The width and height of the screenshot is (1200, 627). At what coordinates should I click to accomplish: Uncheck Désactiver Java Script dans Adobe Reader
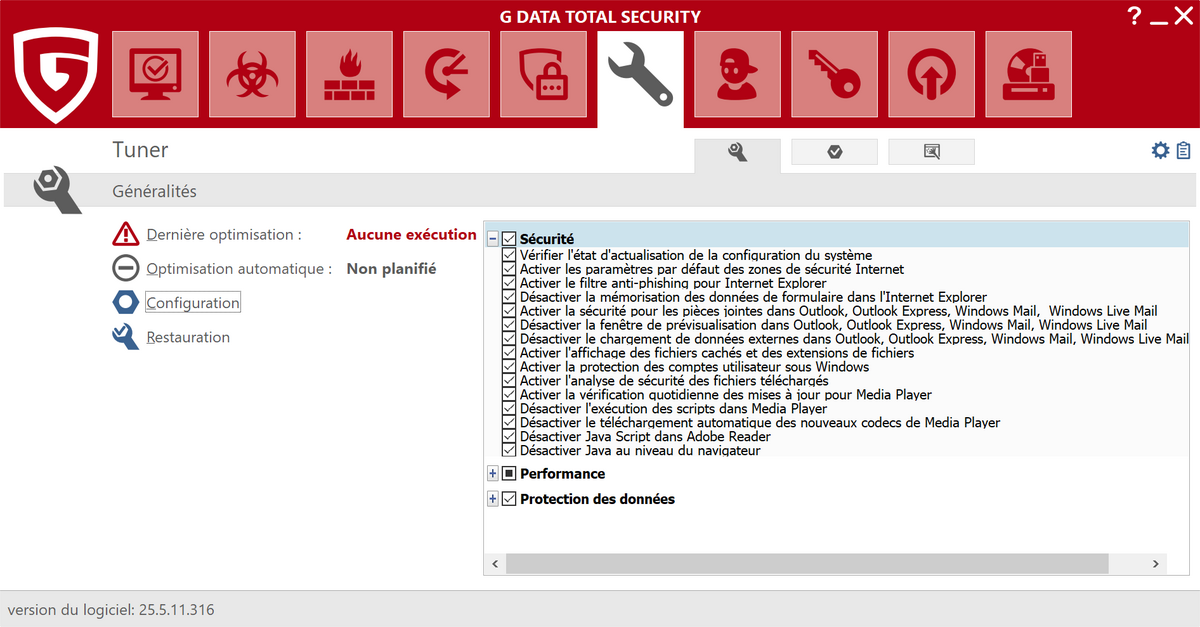[x=509, y=437]
